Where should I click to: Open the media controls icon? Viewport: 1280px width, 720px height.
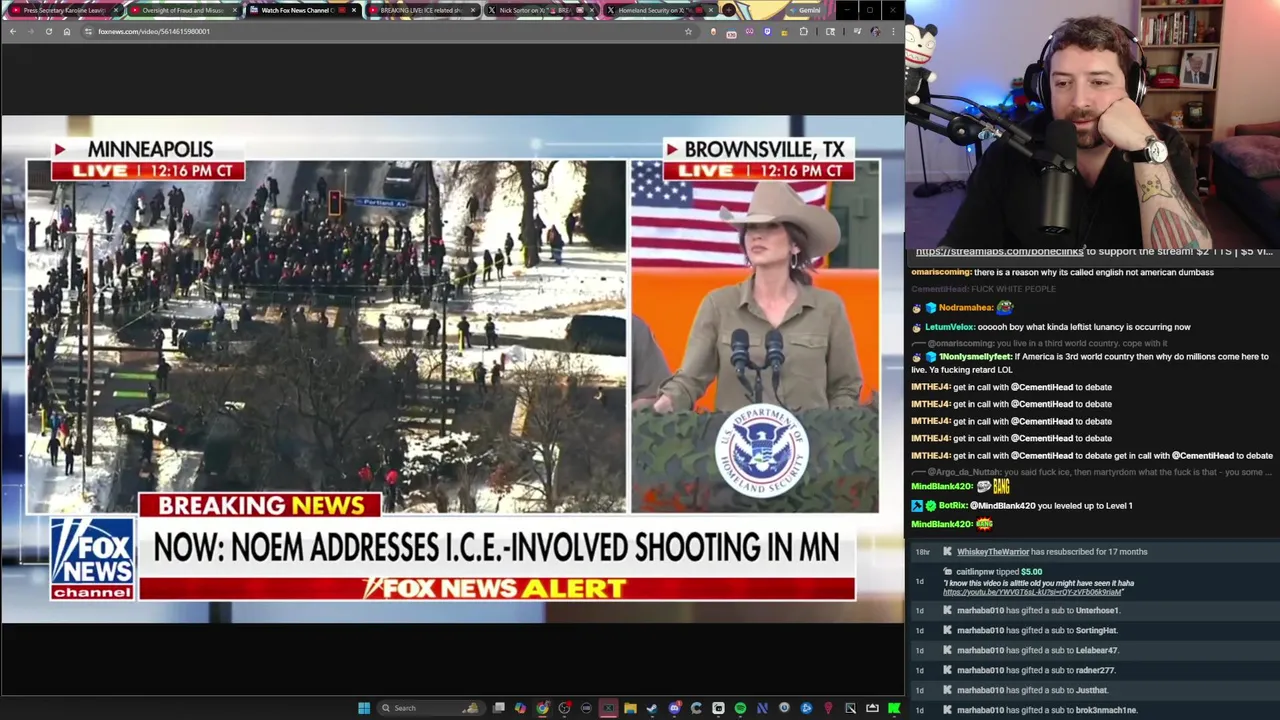coord(857,31)
